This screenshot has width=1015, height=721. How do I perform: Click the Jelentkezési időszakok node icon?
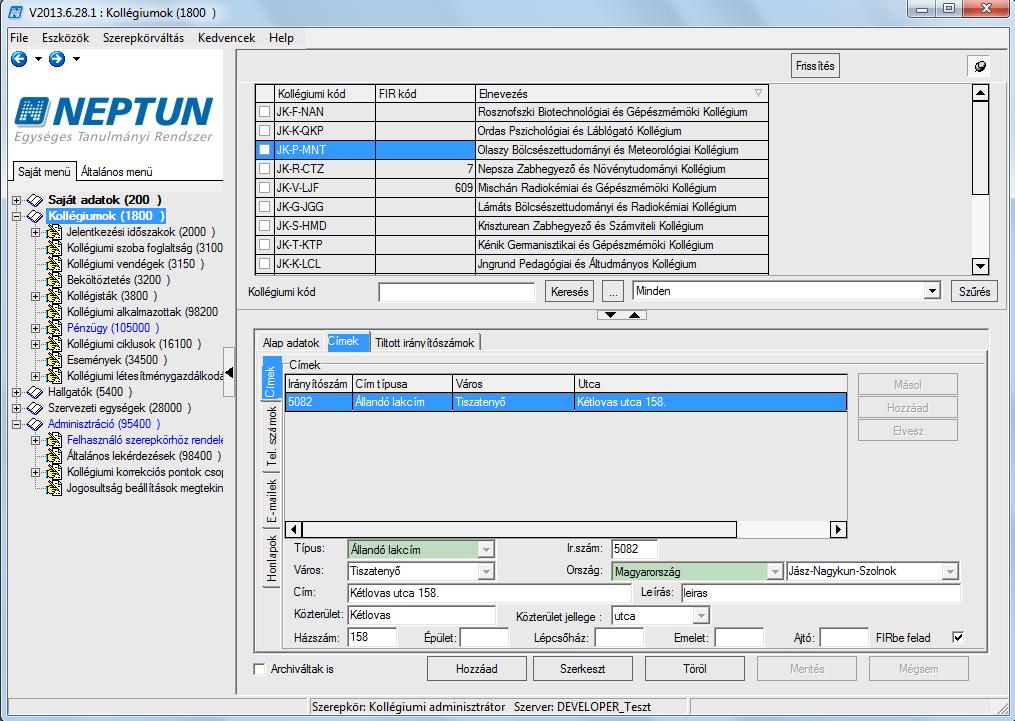click(54, 232)
